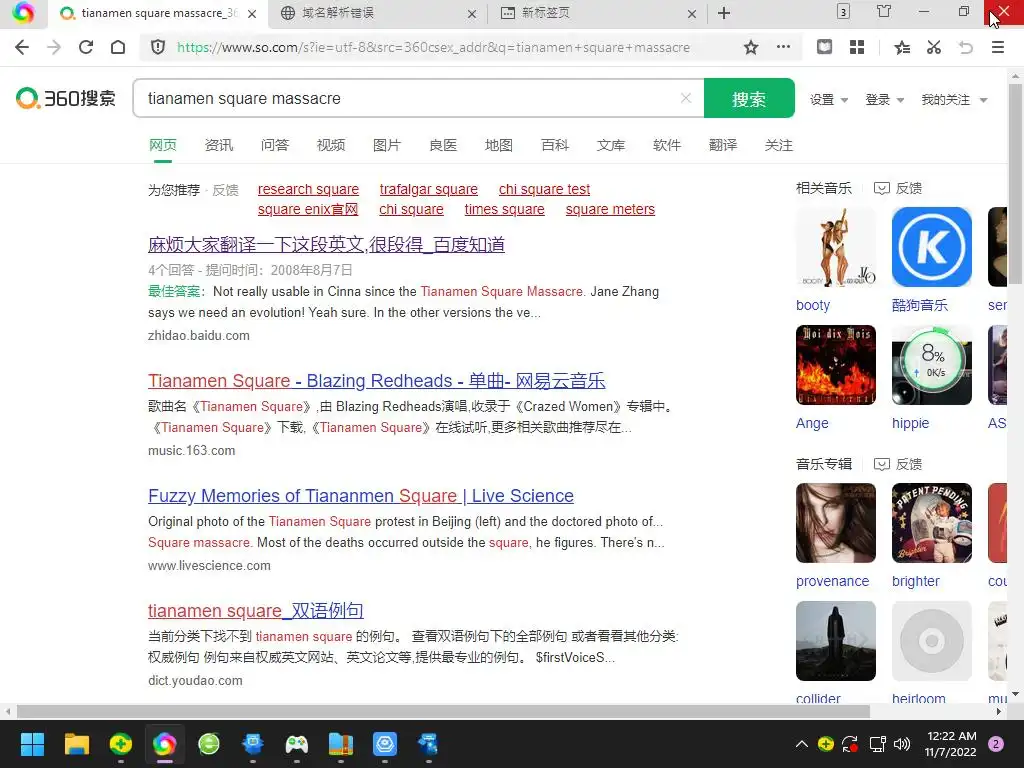This screenshot has height=768, width=1024.
Task: Reload the current page
Action: click(x=86, y=47)
